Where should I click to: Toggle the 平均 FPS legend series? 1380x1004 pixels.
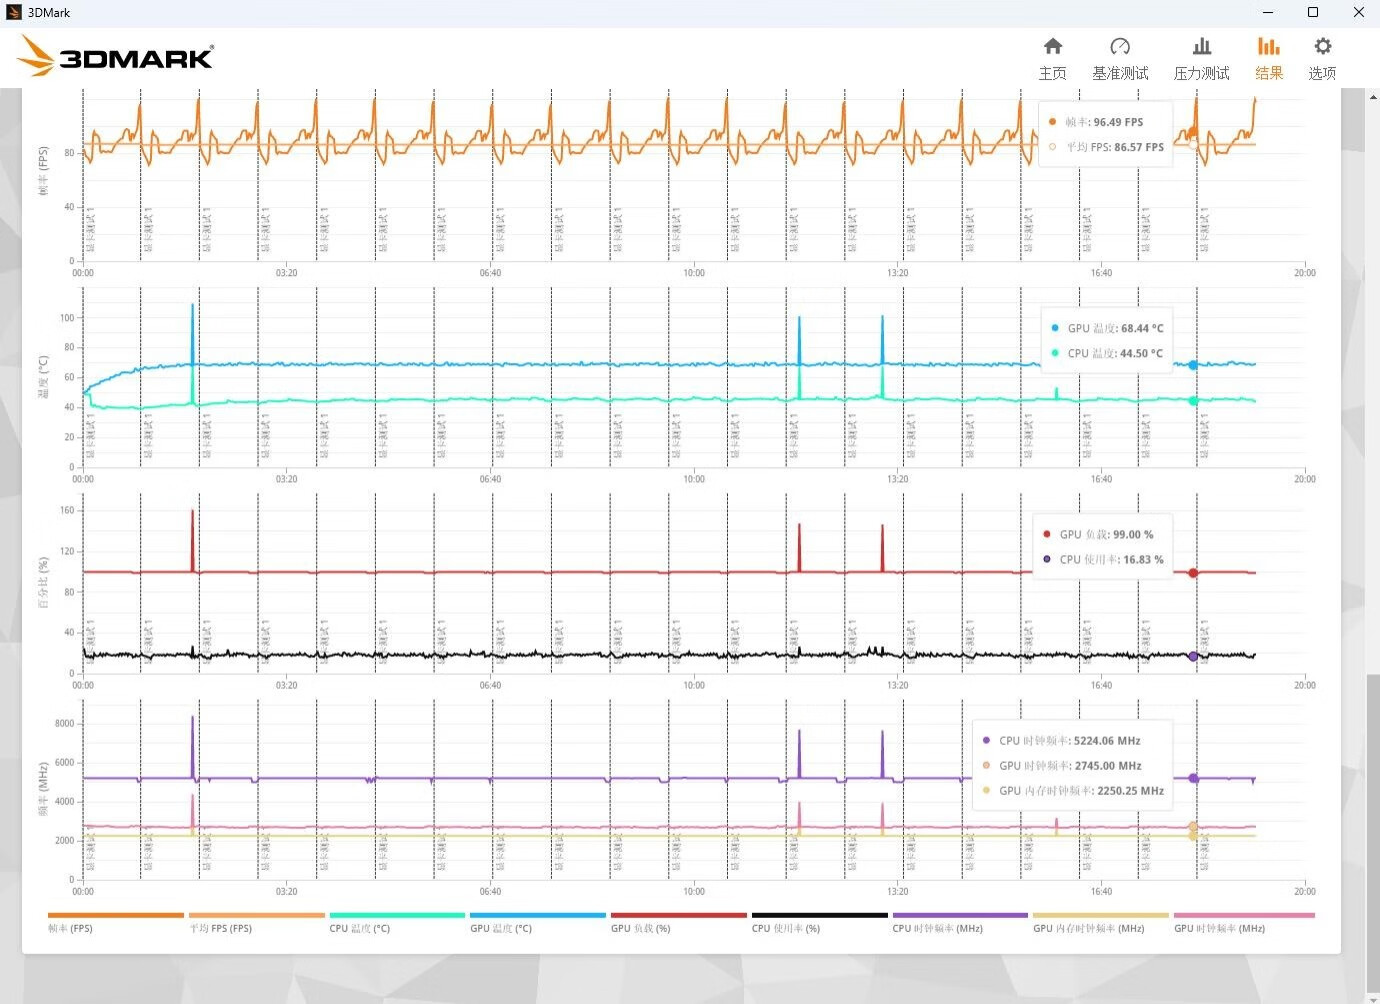257,921
